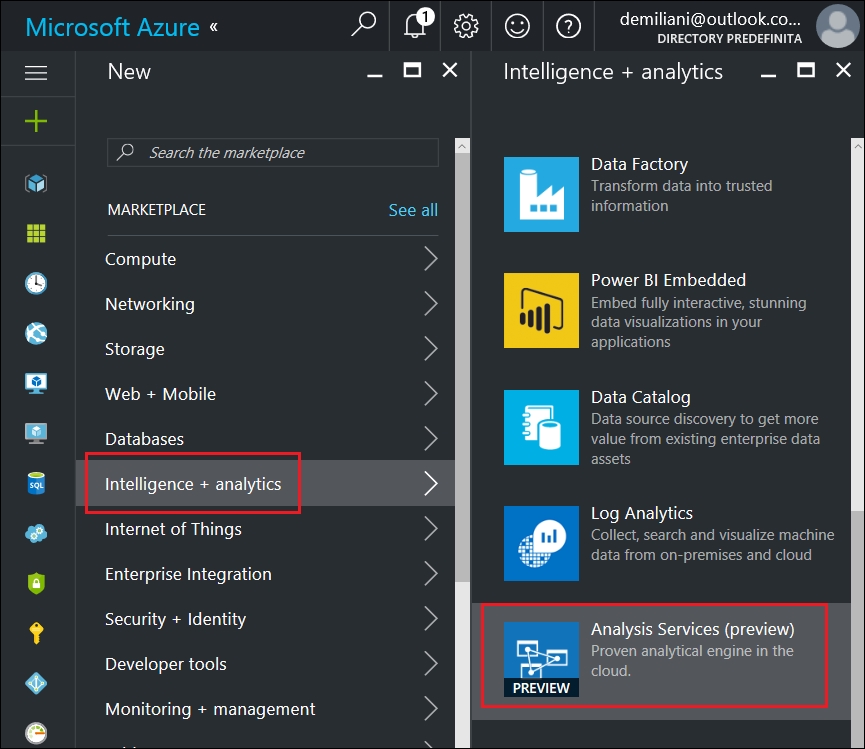
Task: Select Networking category
Action: (150, 304)
